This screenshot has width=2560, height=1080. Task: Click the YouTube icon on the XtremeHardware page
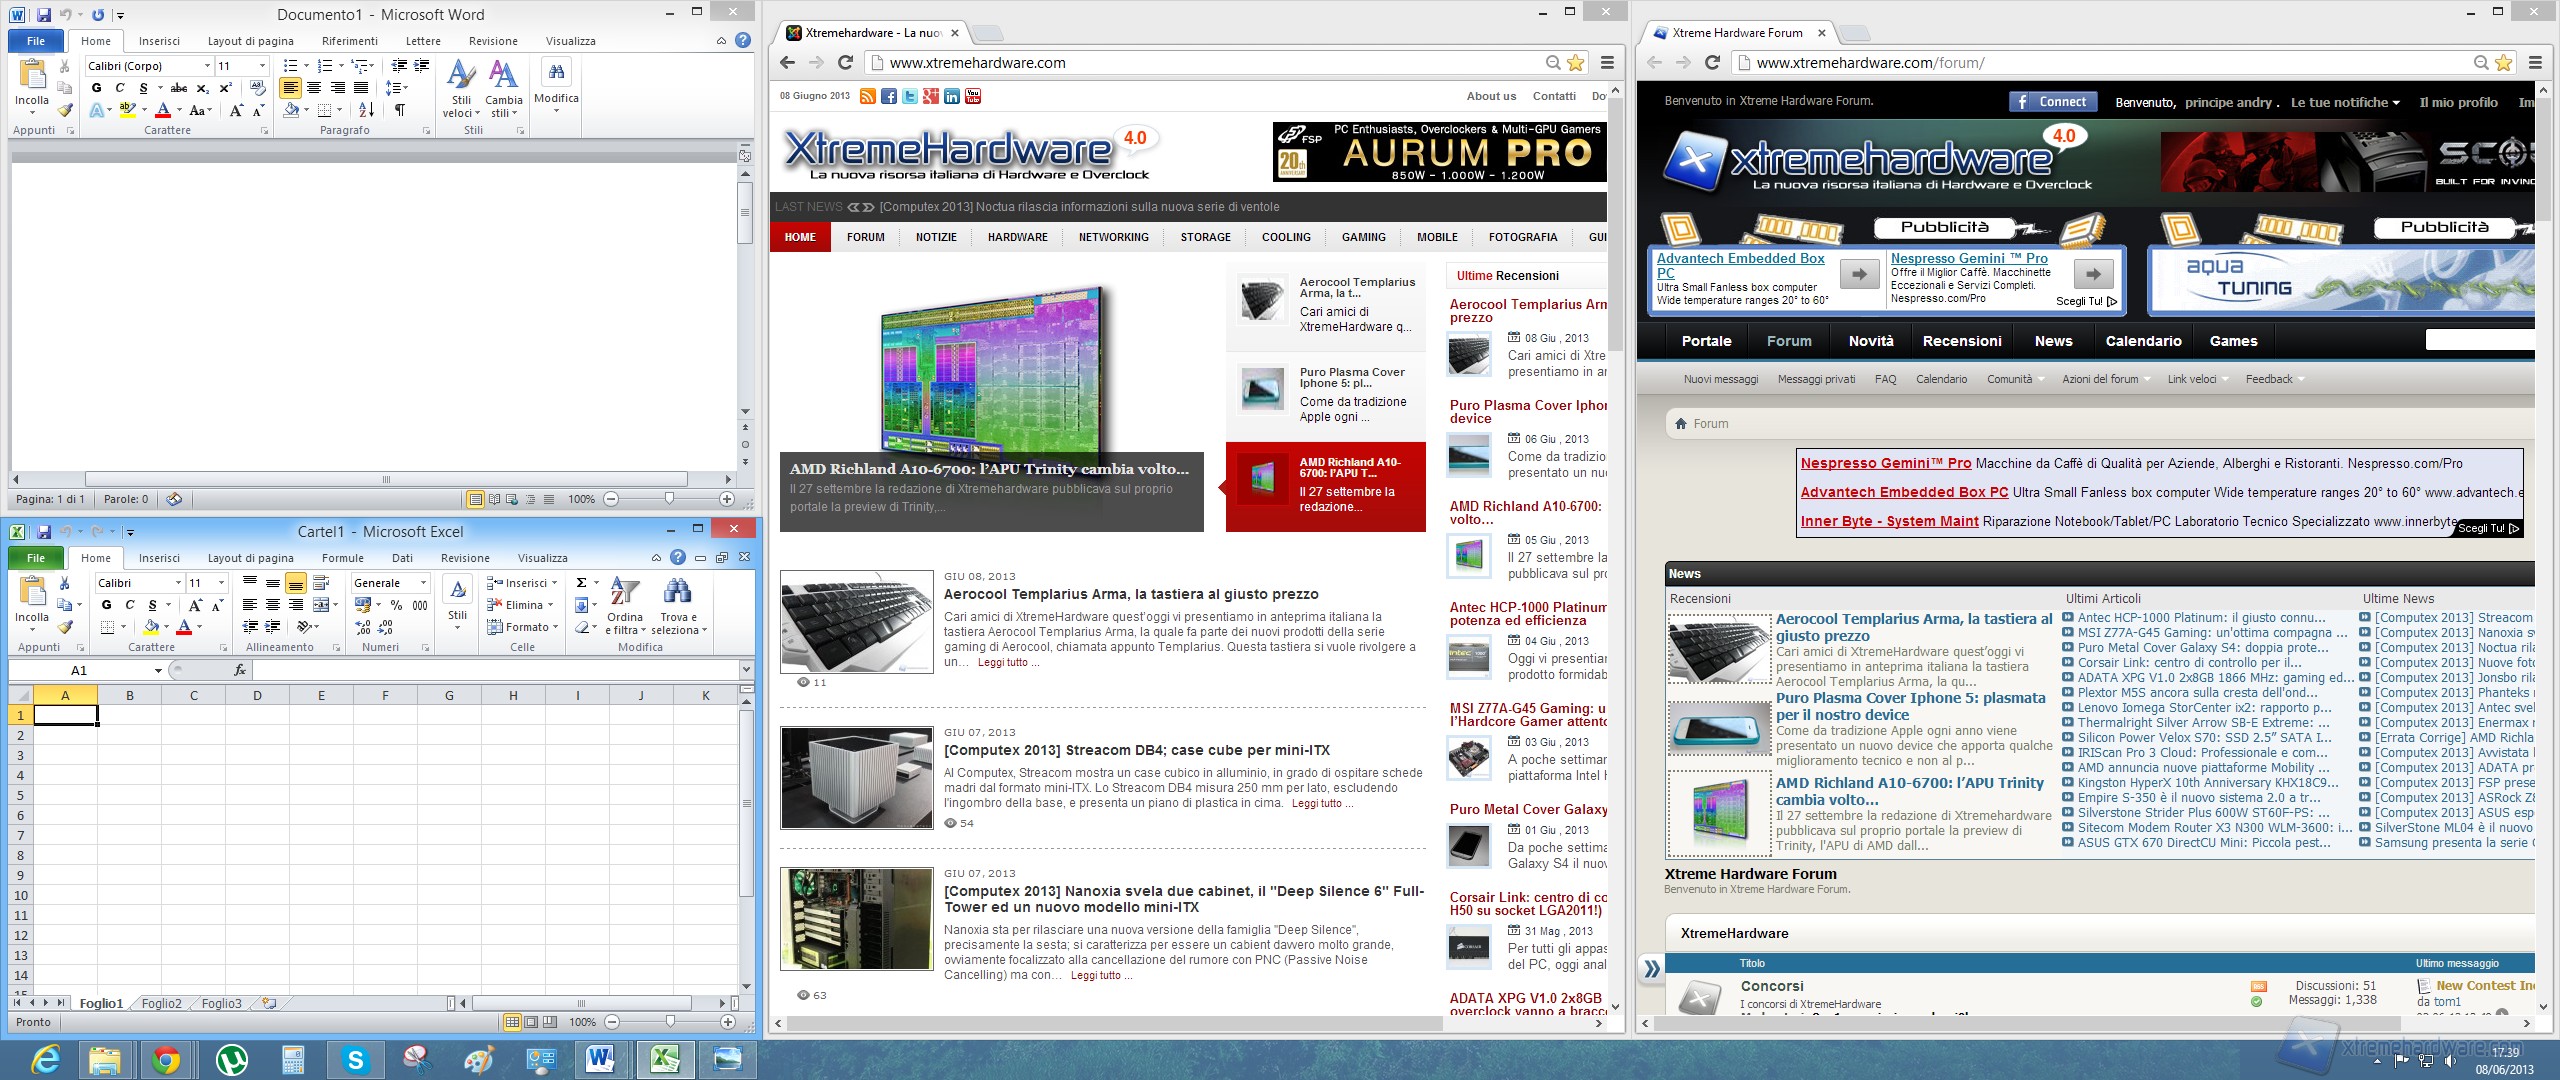[973, 96]
